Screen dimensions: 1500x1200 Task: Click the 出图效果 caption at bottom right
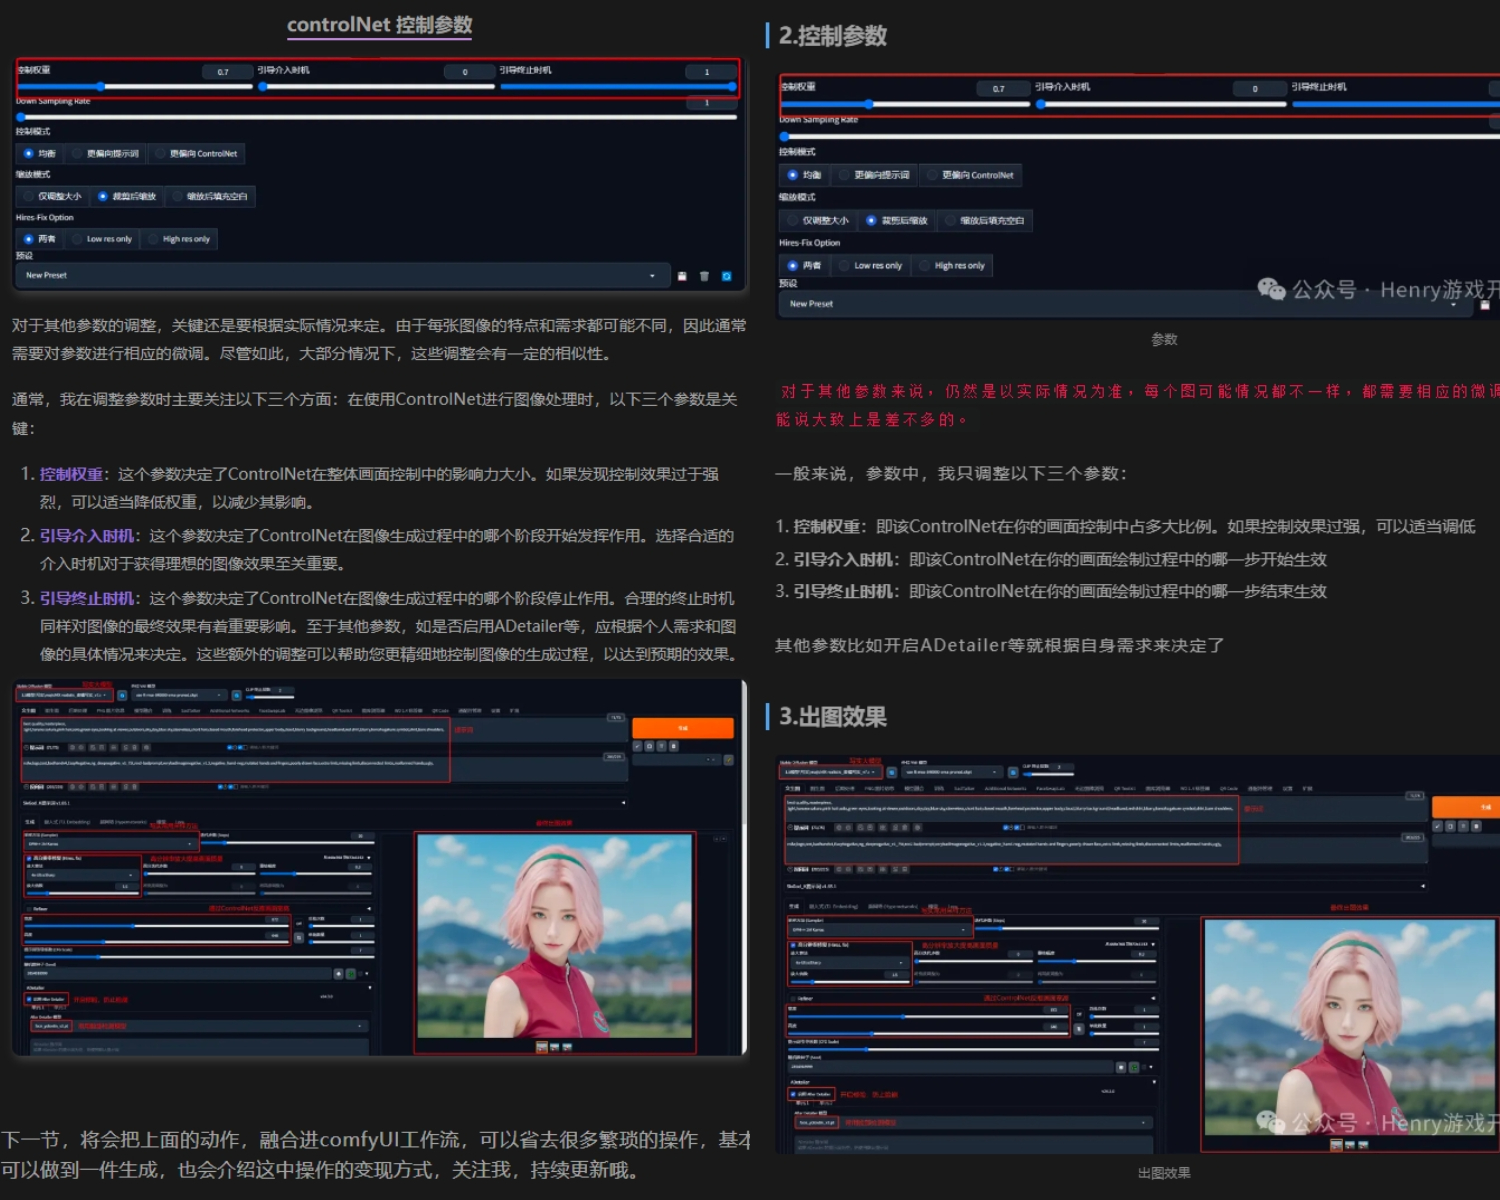(x=1164, y=1173)
